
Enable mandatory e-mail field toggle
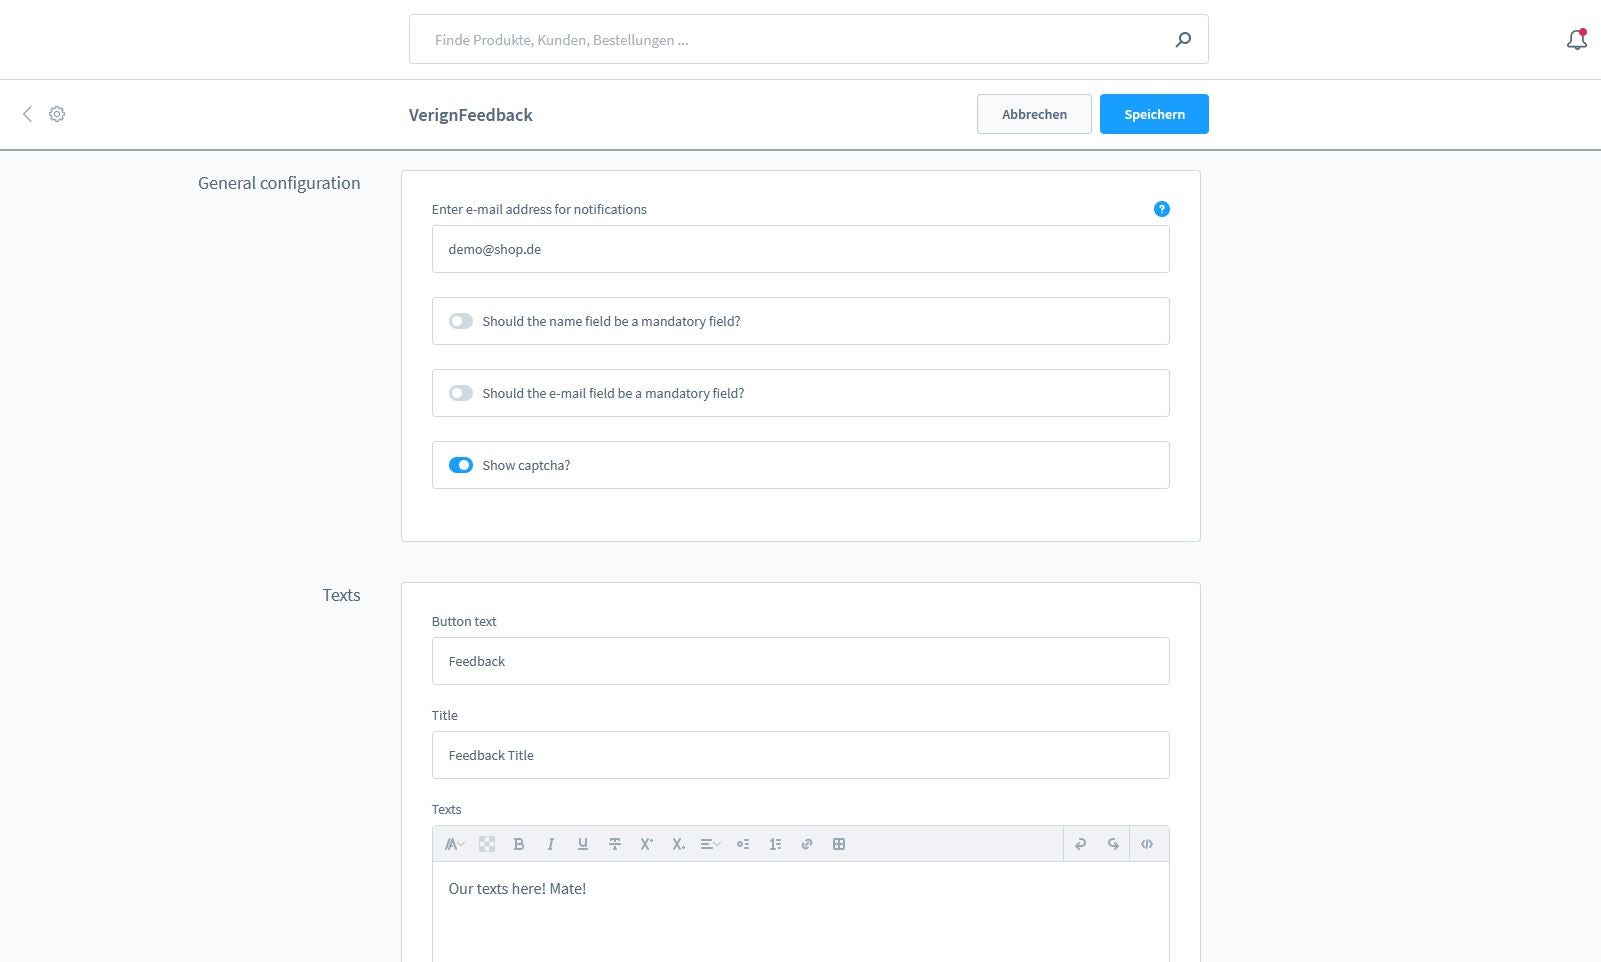point(461,393)
